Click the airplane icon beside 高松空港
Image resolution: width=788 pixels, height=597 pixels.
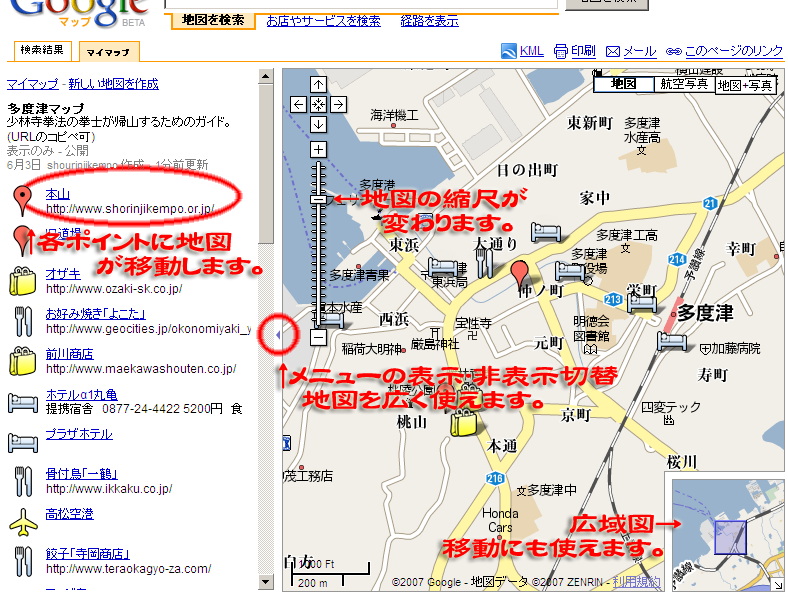(22, 520)
